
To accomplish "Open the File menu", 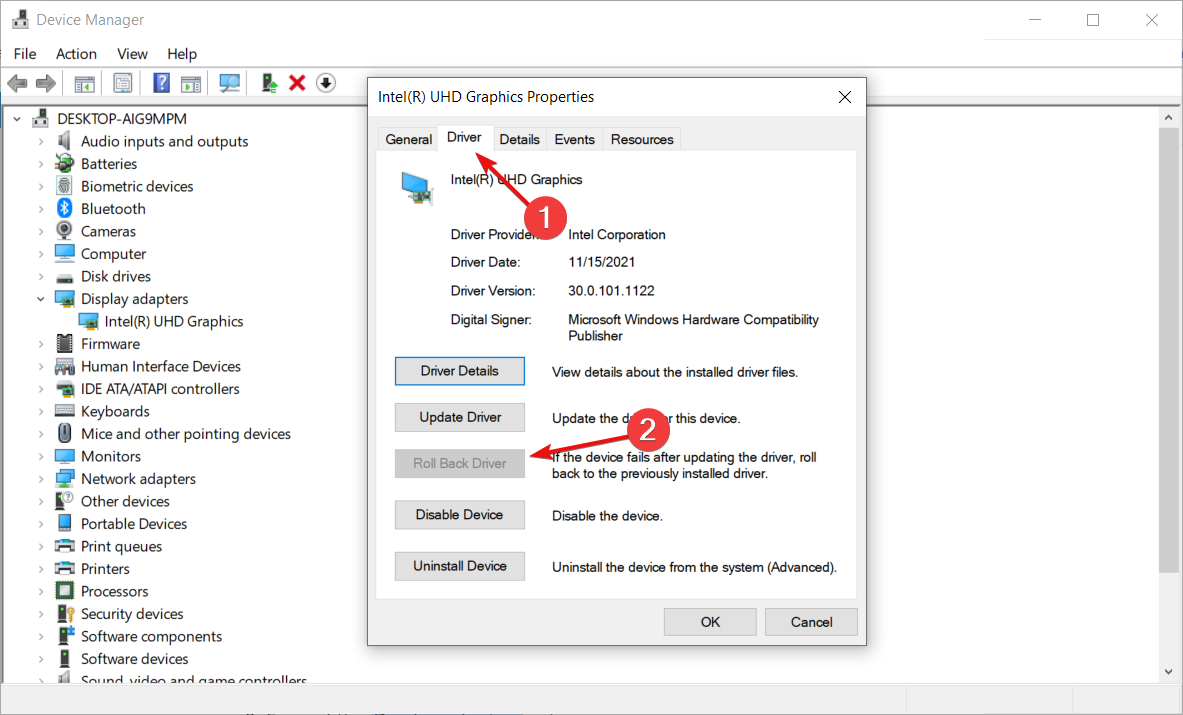I will pyautogui.click(x=25, y=54).
